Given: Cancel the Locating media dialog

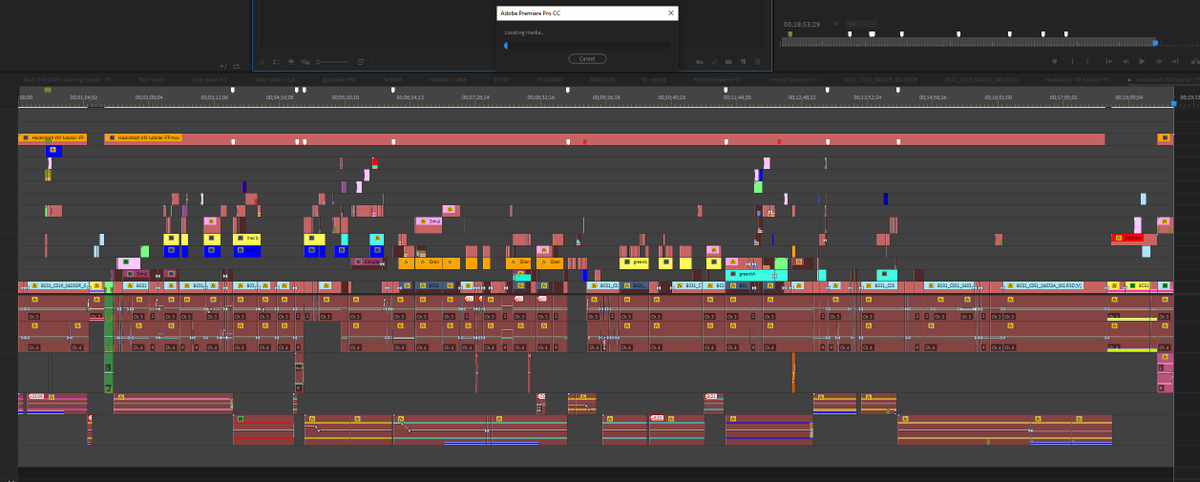Looking at the screenshot, I should coord(587,58).
